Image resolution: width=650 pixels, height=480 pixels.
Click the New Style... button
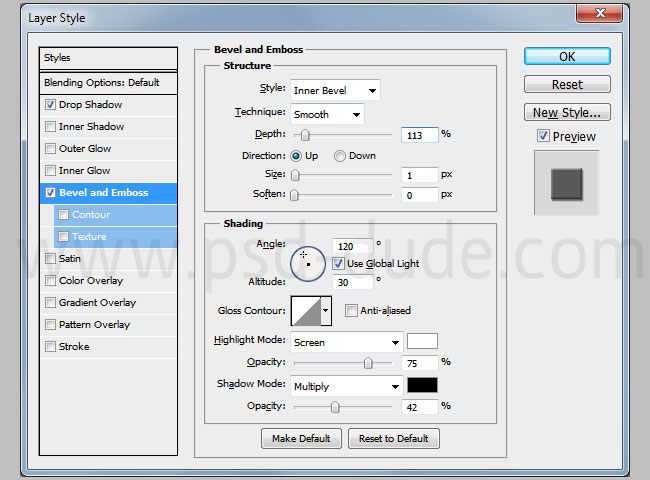point(567,112)
